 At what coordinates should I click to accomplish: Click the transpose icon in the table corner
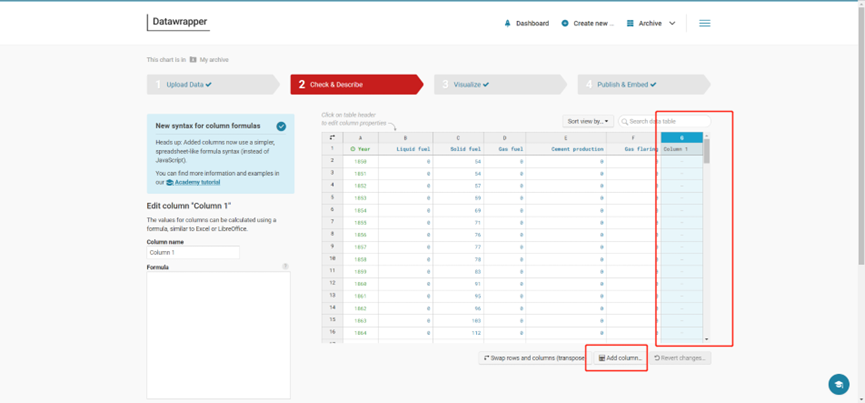332,138
